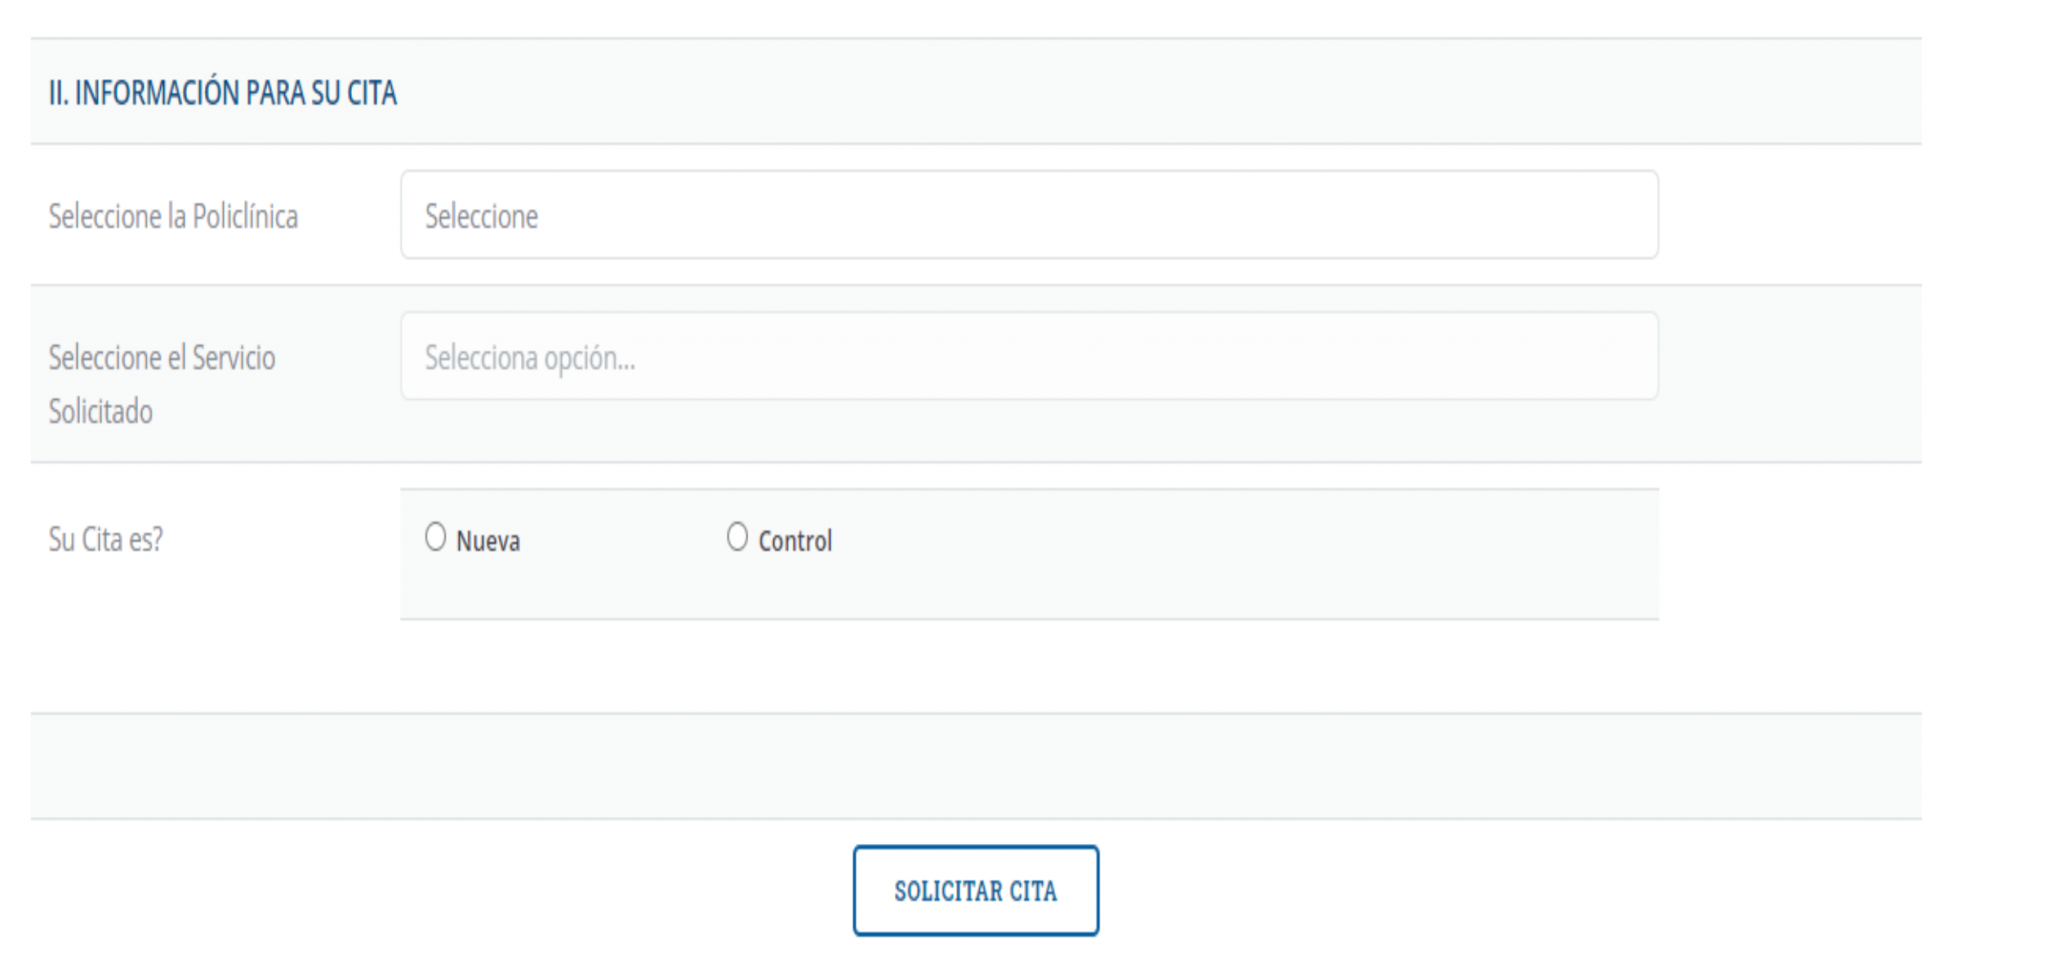Open the Policlínica dropdown

[x=1029, y=215]
